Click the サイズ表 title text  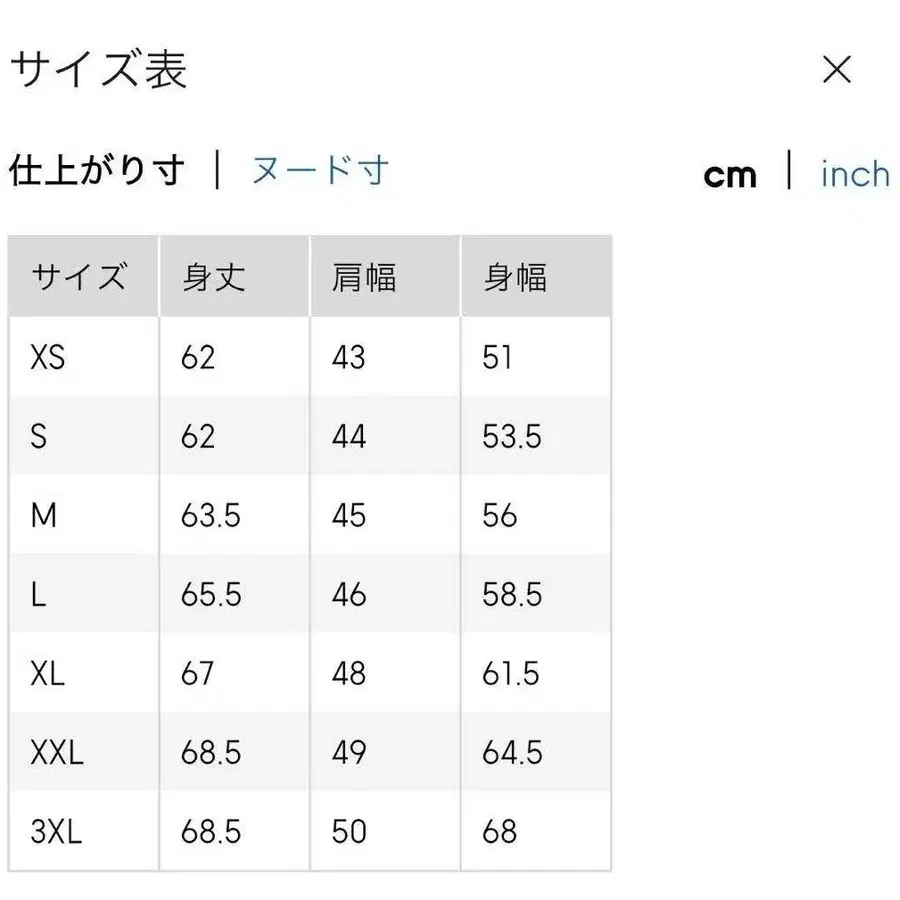click(x=98, y=70)
